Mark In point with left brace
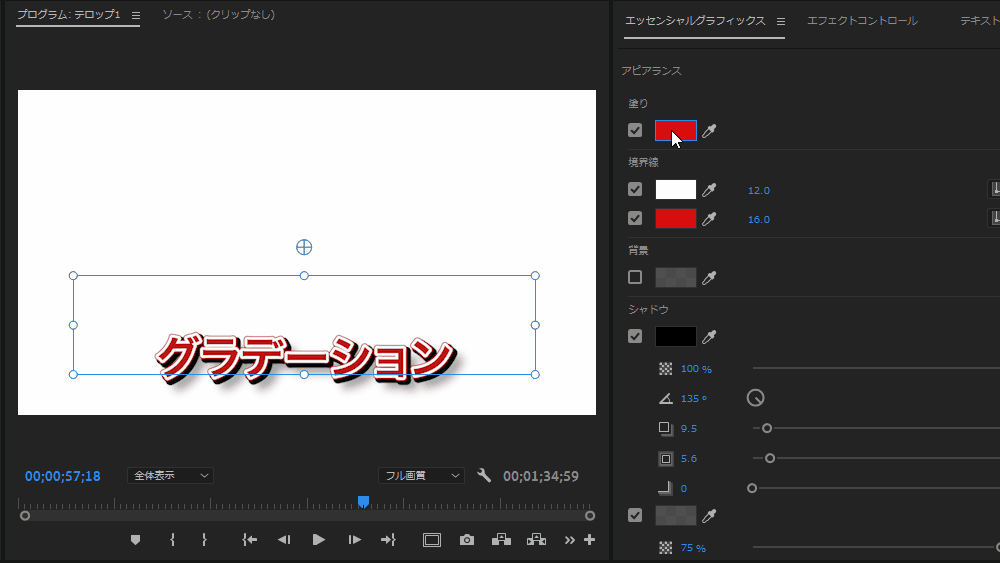 tap(172, 539)
